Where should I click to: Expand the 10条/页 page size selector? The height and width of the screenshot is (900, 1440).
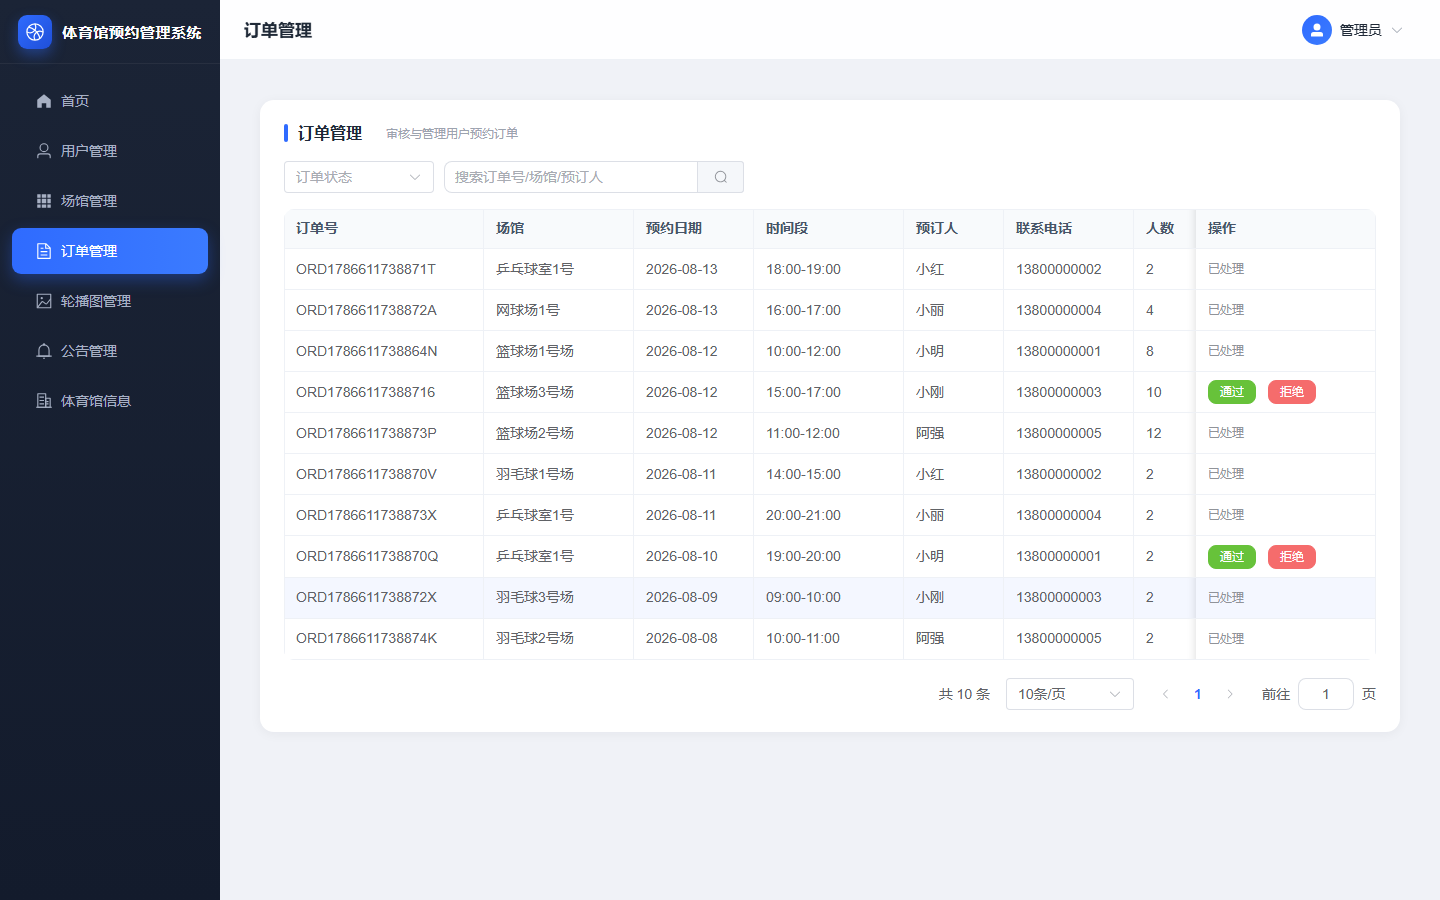click(x=1070, y=694)
